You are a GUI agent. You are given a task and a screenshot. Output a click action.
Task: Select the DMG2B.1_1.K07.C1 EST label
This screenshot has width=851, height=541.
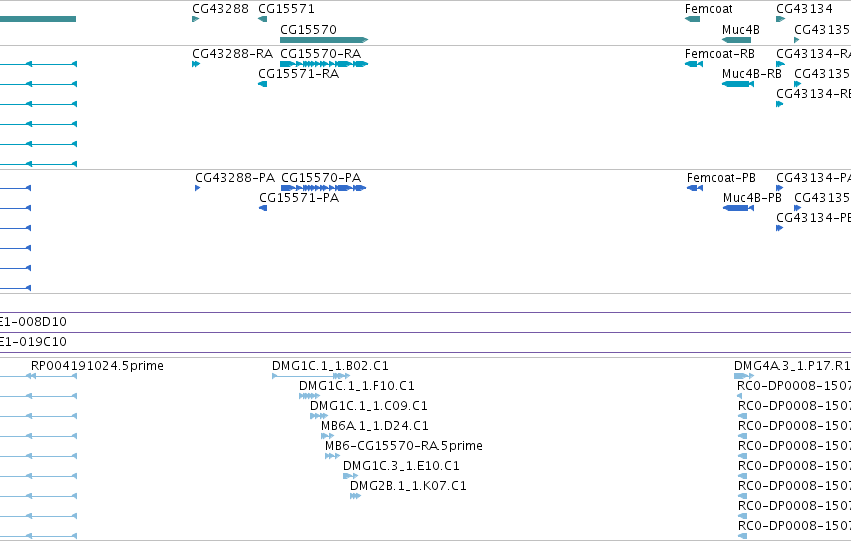point(408,486)
